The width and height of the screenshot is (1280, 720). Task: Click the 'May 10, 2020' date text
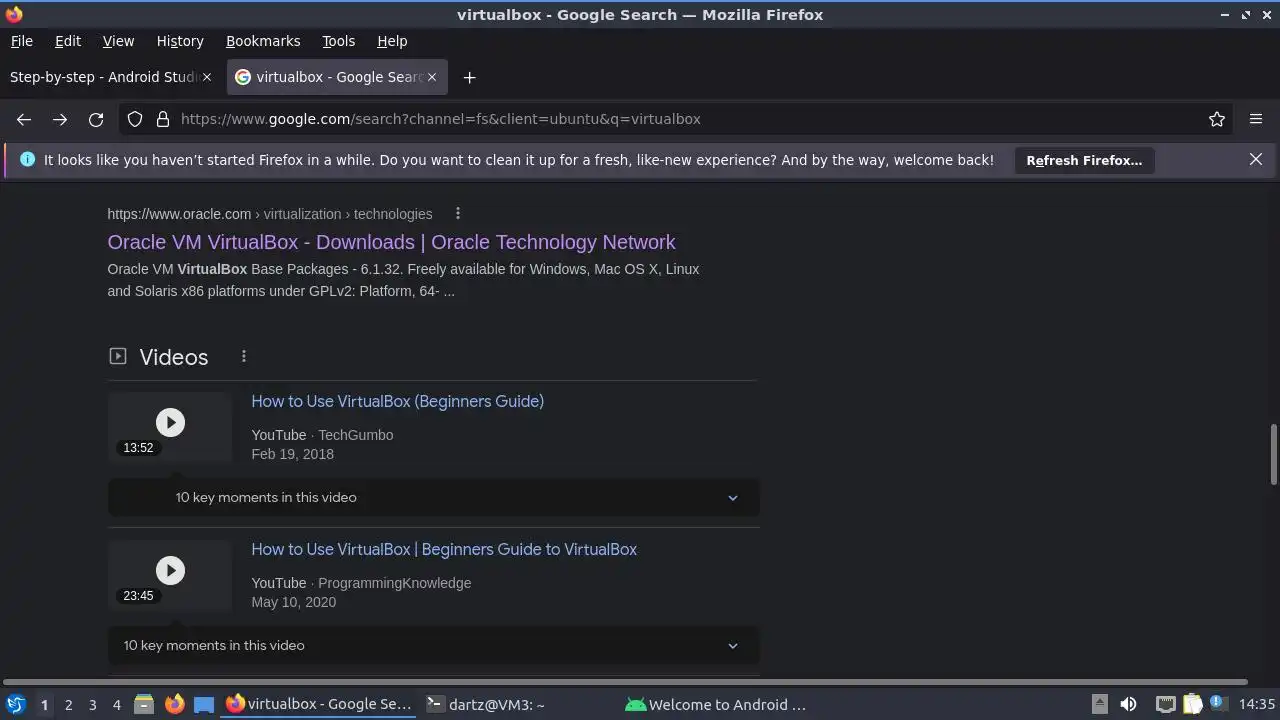[293, 602]
